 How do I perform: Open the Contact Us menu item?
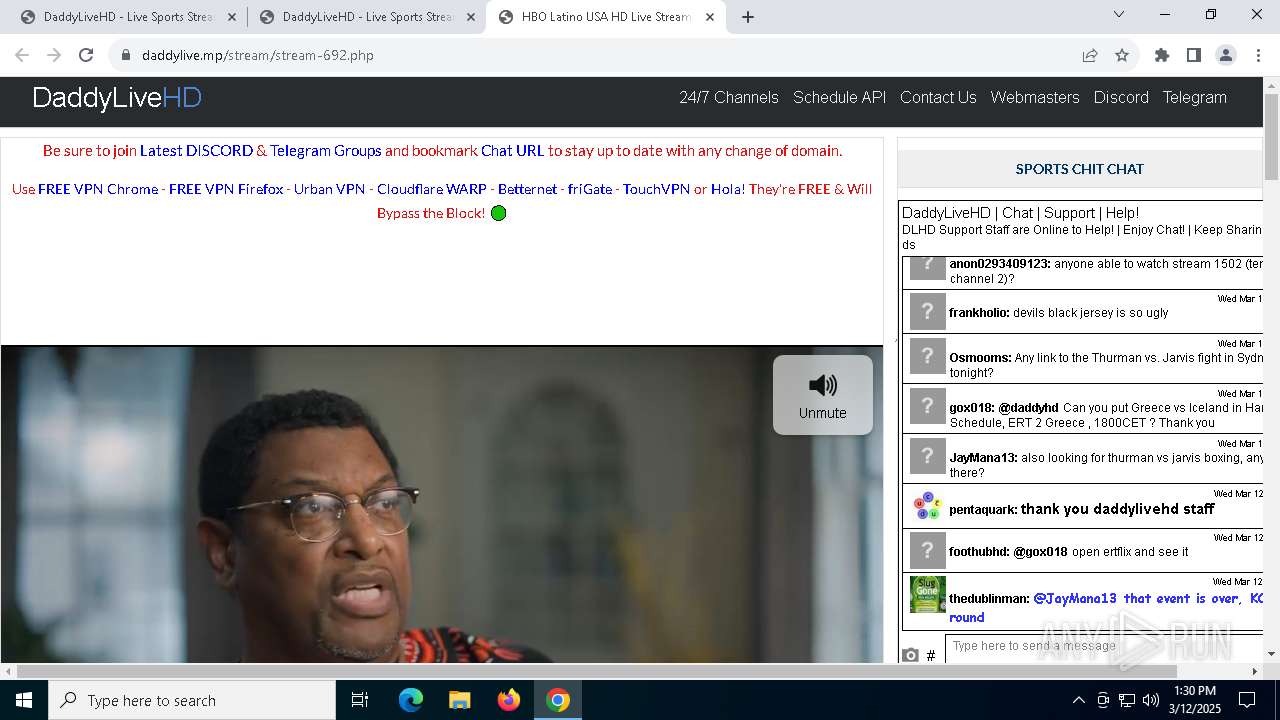[938, 98]
